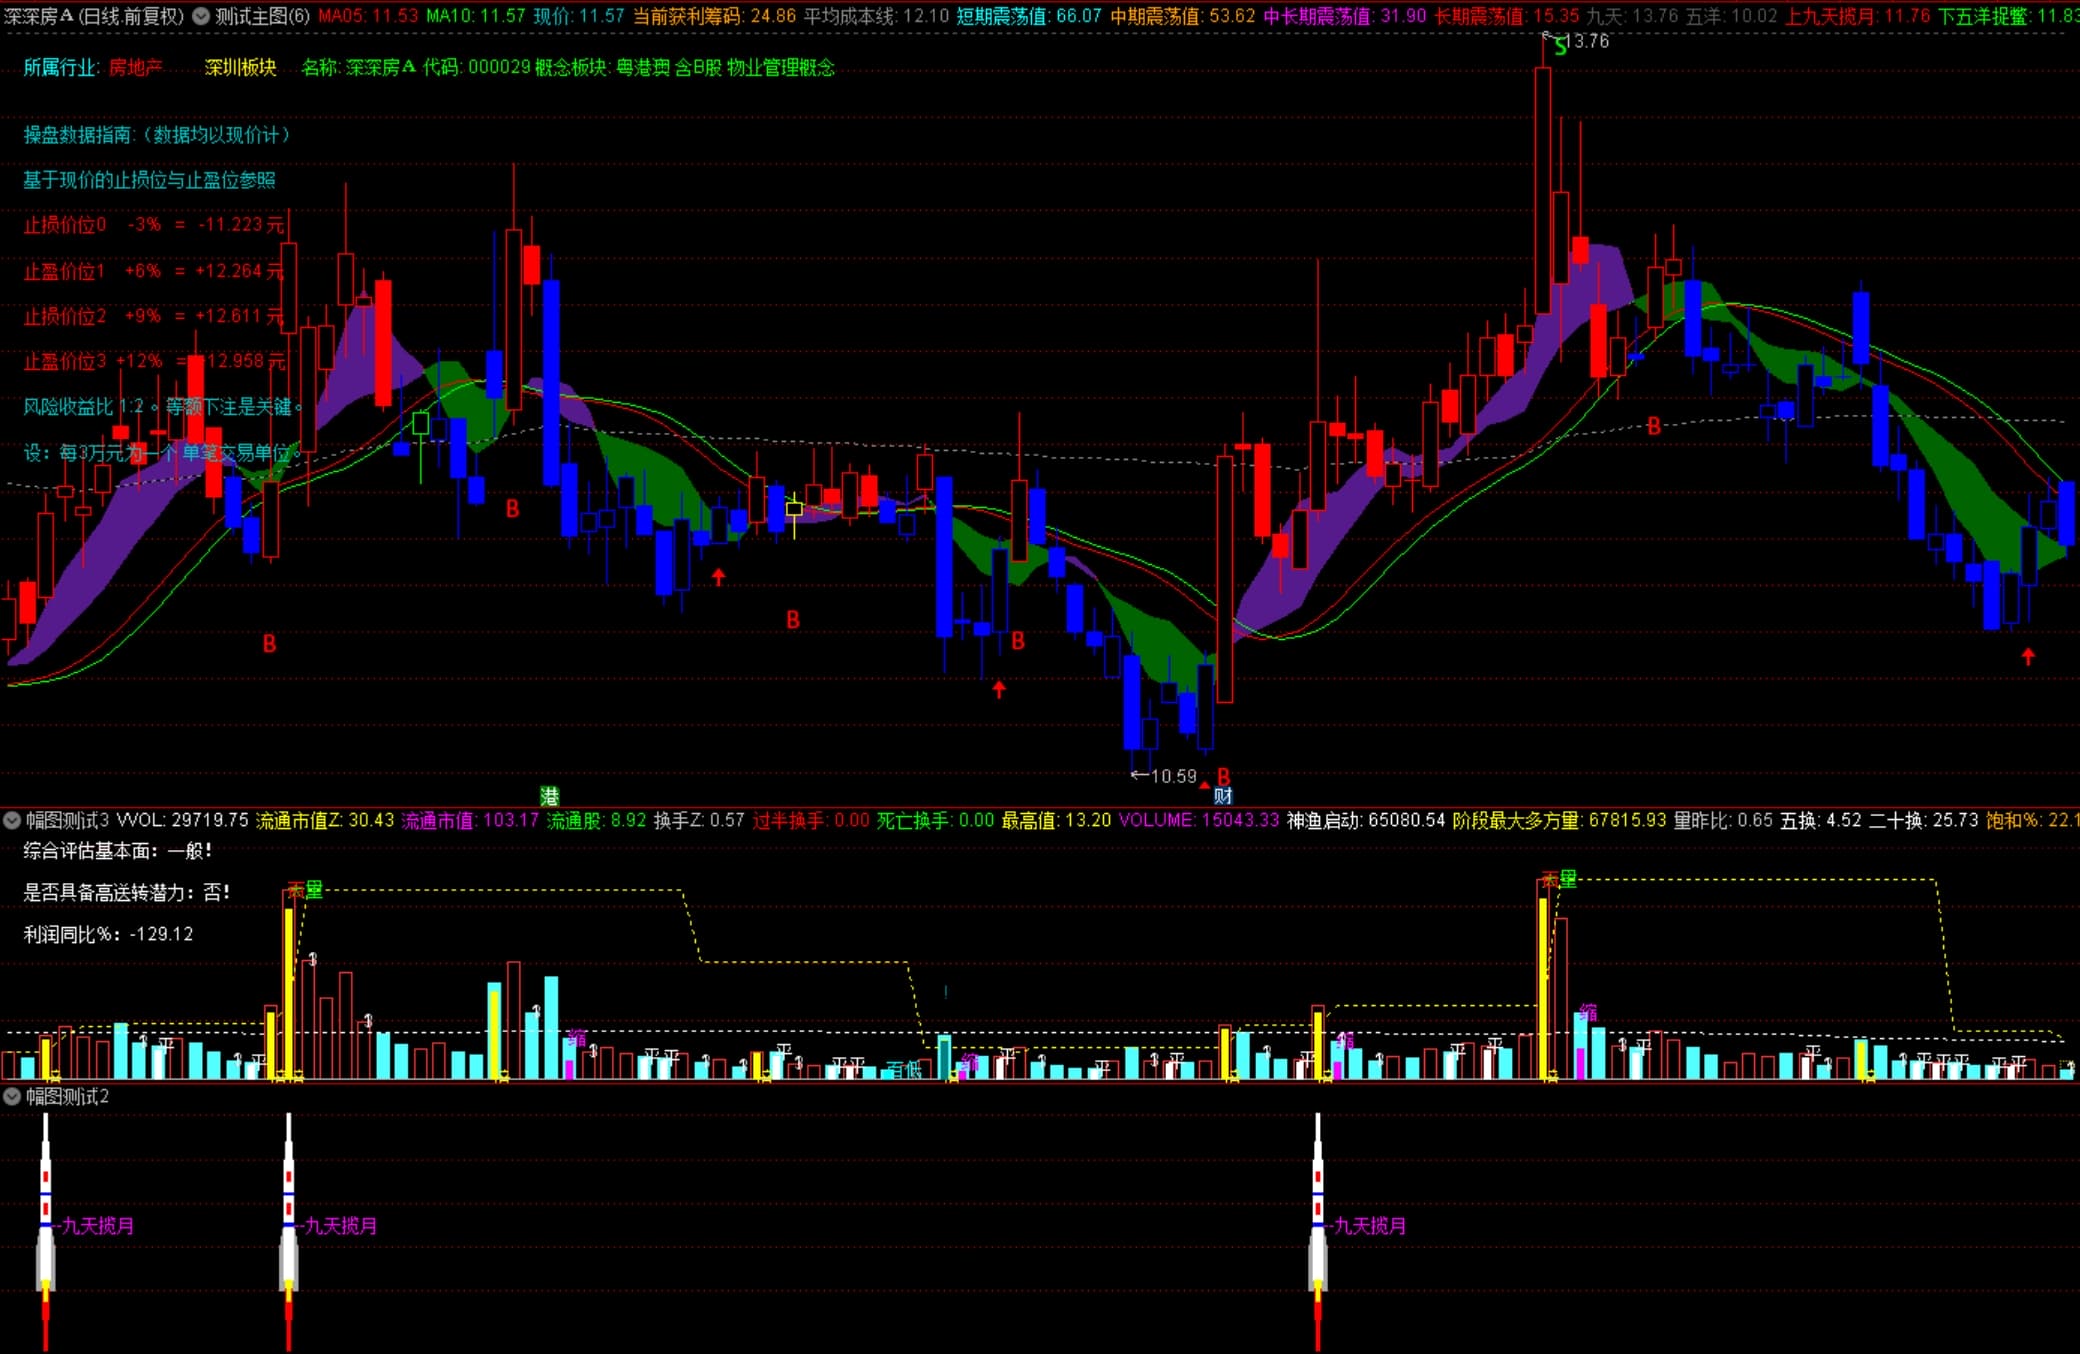
Task: Click the leftmost red B buy marker
Action: 269,644
